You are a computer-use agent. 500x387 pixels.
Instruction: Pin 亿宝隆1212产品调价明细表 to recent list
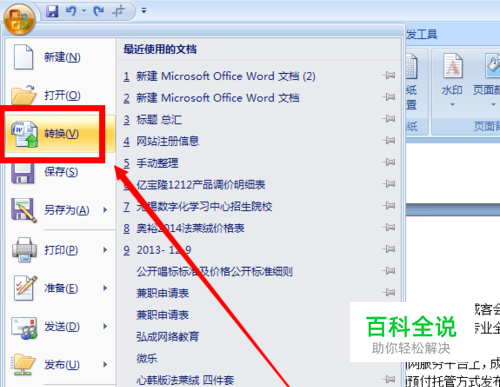point(388,184)
